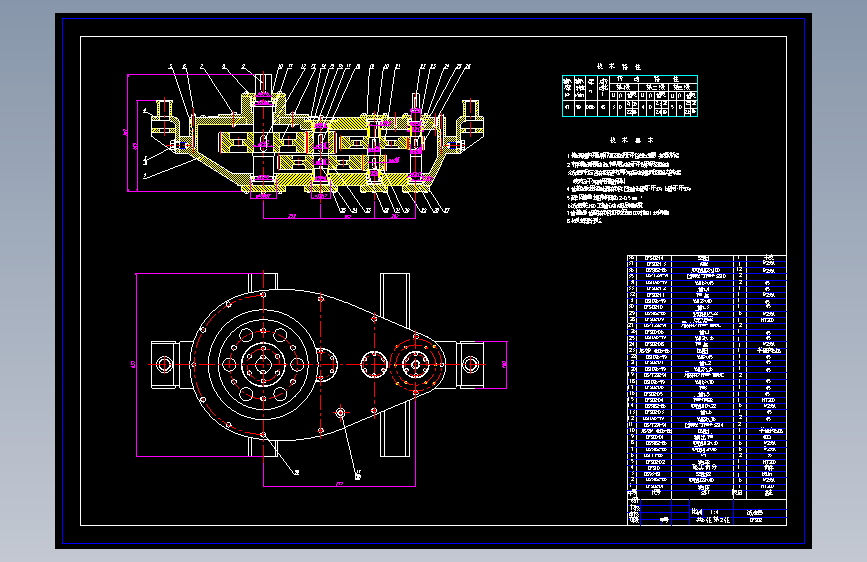Click the top row of the parts list
867x562 pixels.
click(x=707, y=258)
